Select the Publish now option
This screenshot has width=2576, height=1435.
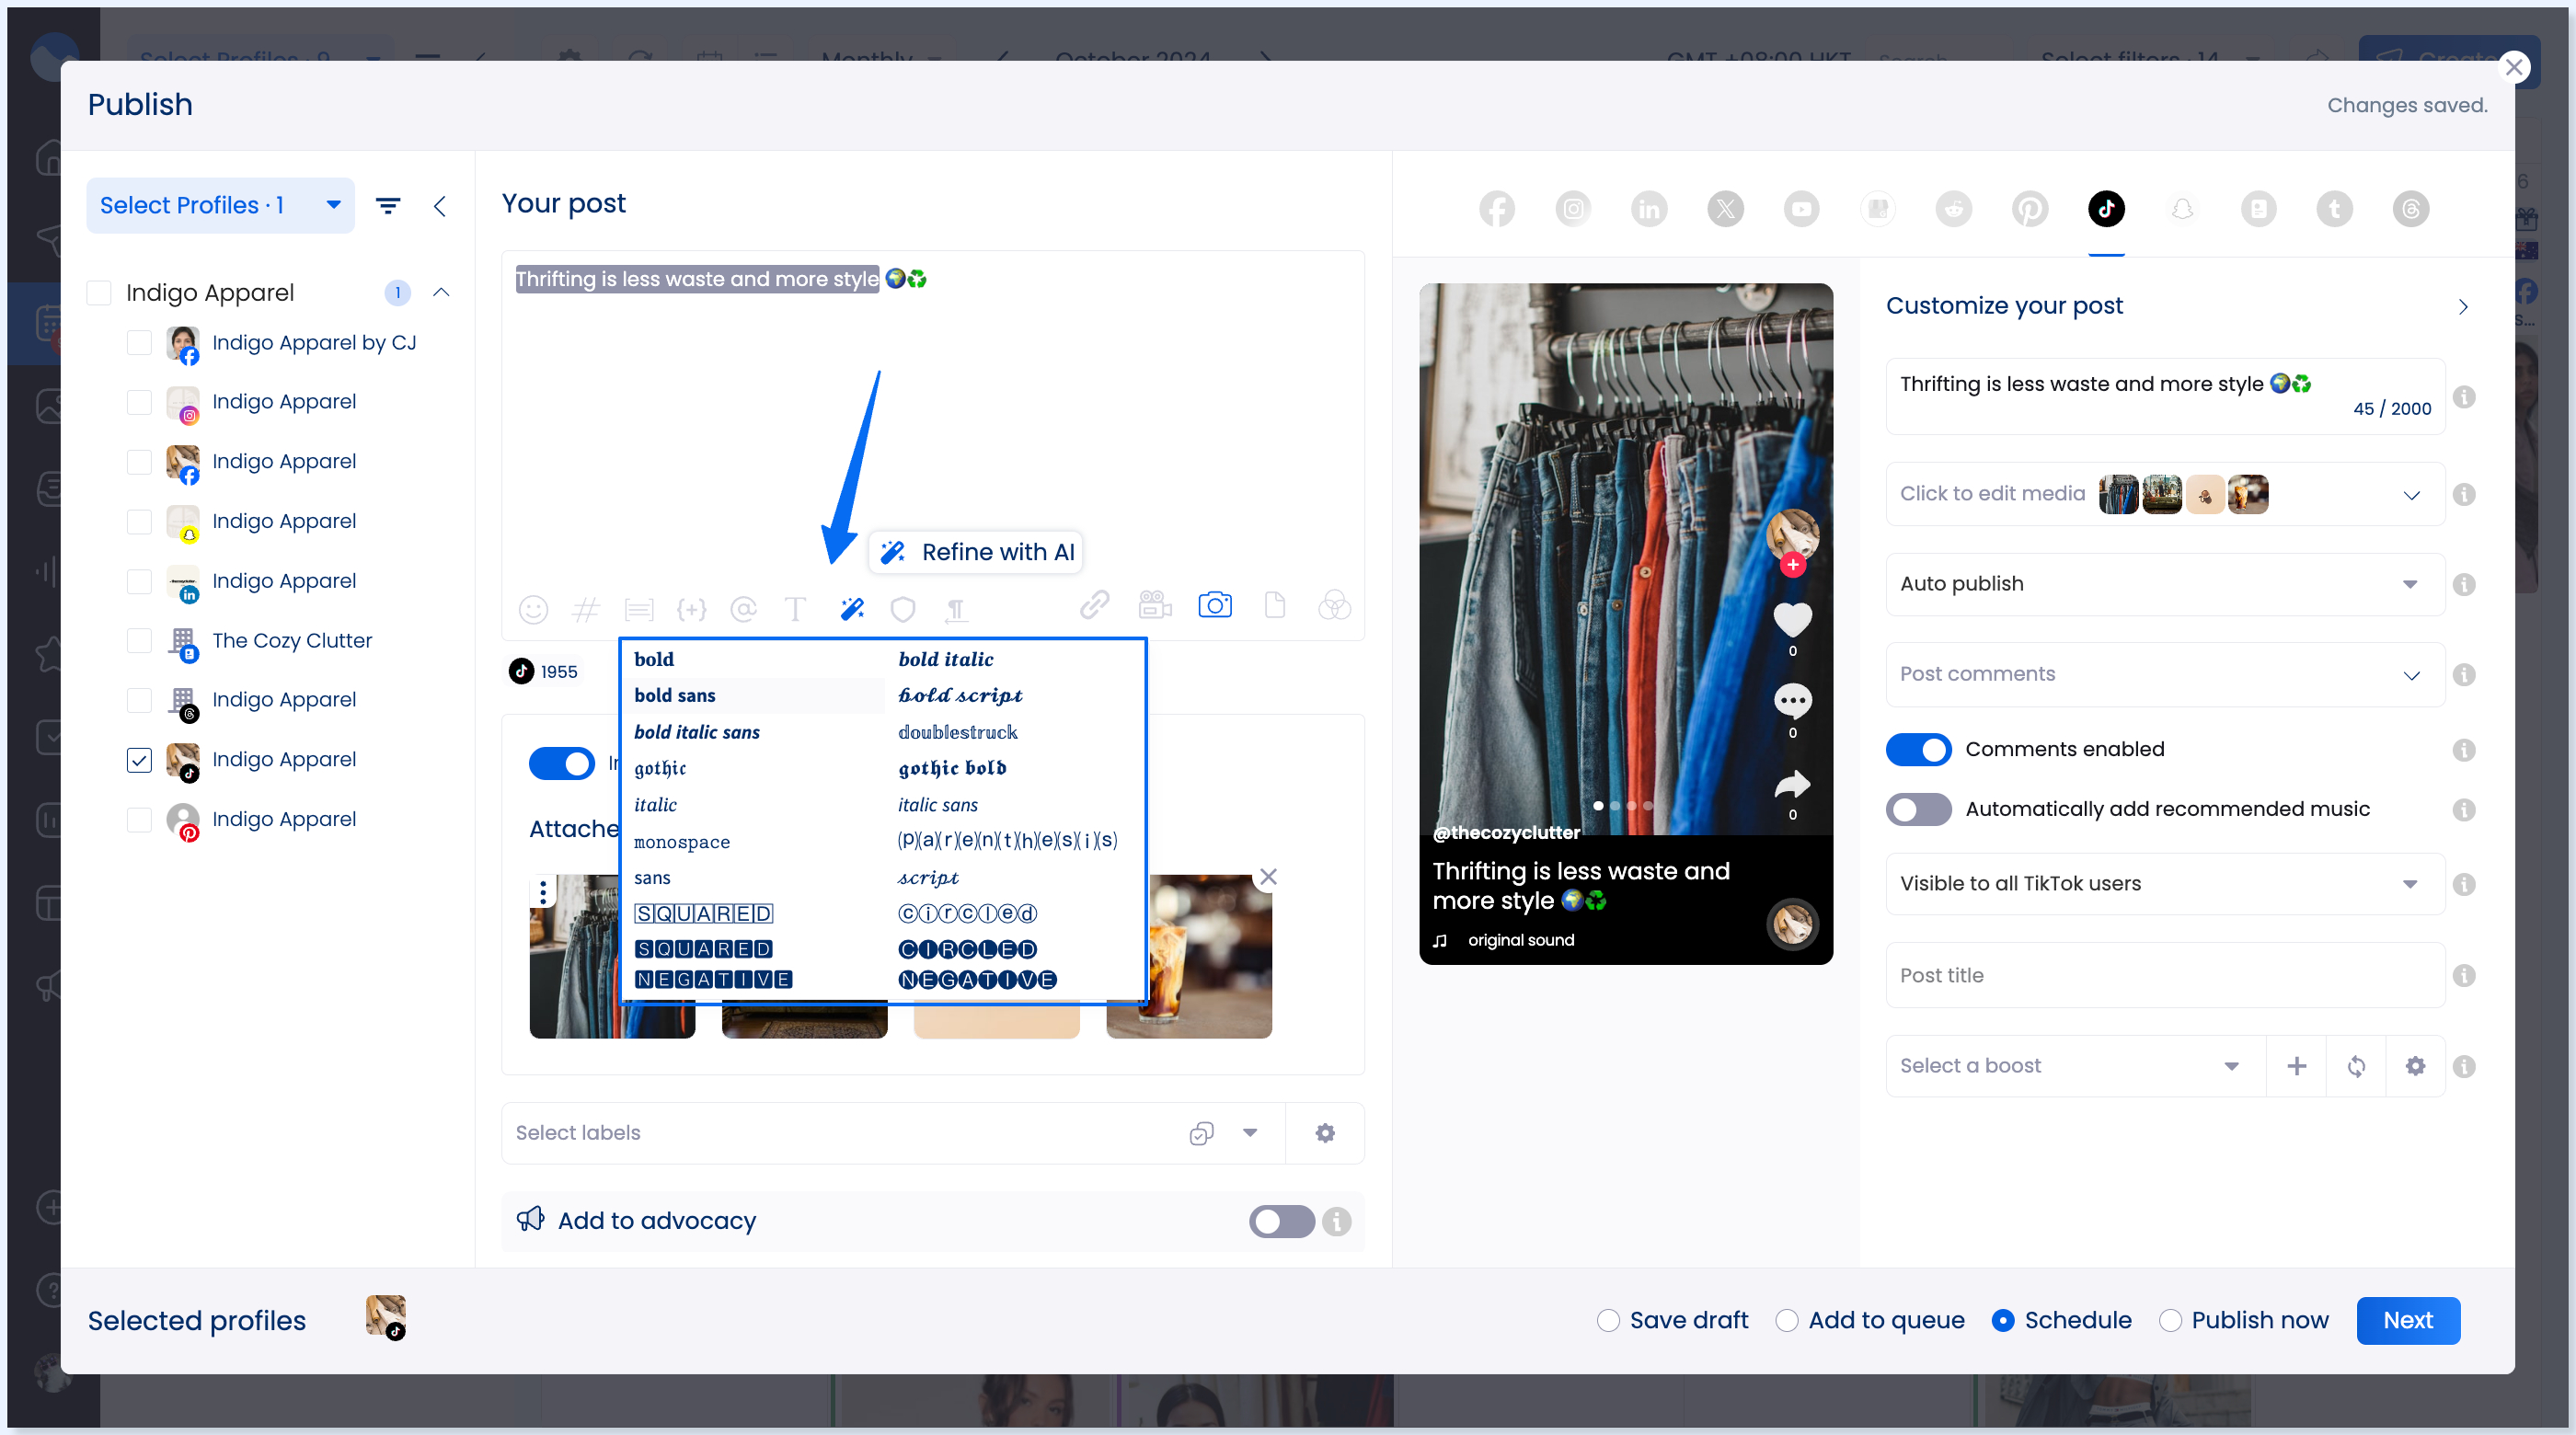(x=2170, y=1321)
